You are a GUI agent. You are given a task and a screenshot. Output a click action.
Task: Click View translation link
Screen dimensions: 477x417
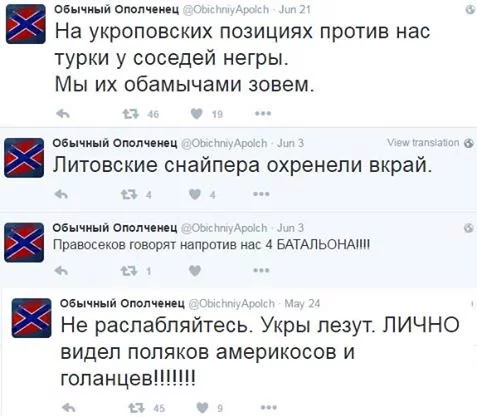pyautogui.click(x=423, y=143)
